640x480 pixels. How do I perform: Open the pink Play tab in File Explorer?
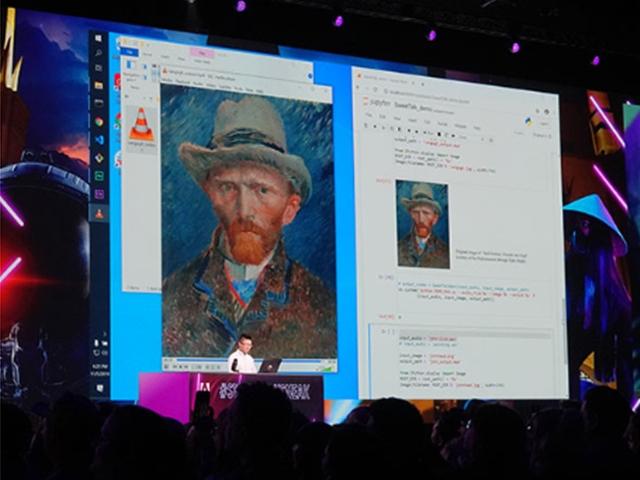pyautogui.click(x=202, y=52)
